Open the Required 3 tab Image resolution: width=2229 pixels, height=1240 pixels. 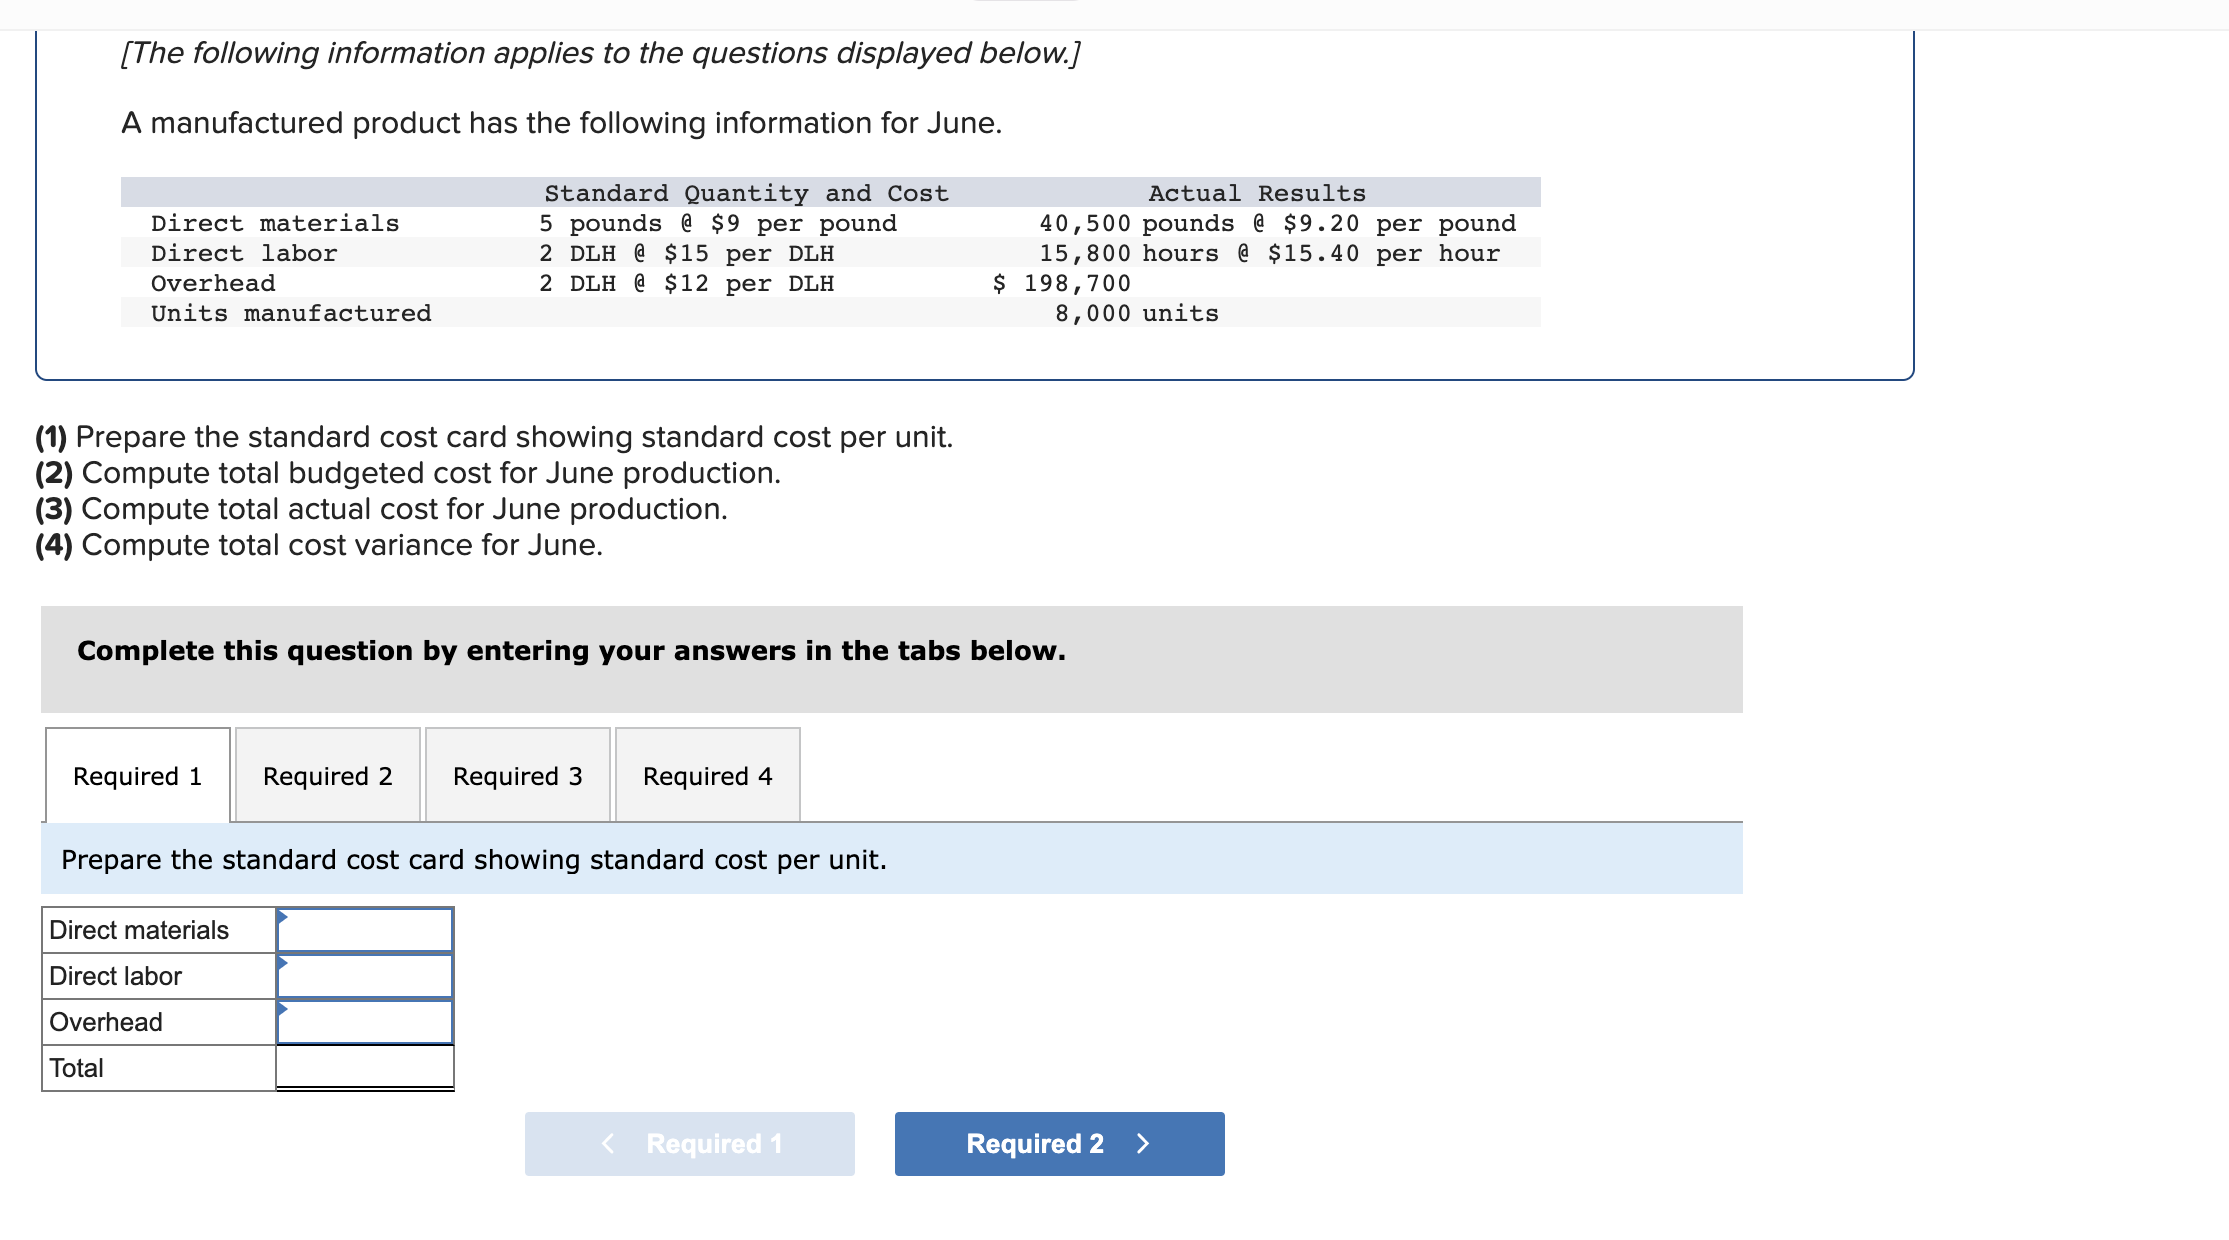click(x=517, y=775)
